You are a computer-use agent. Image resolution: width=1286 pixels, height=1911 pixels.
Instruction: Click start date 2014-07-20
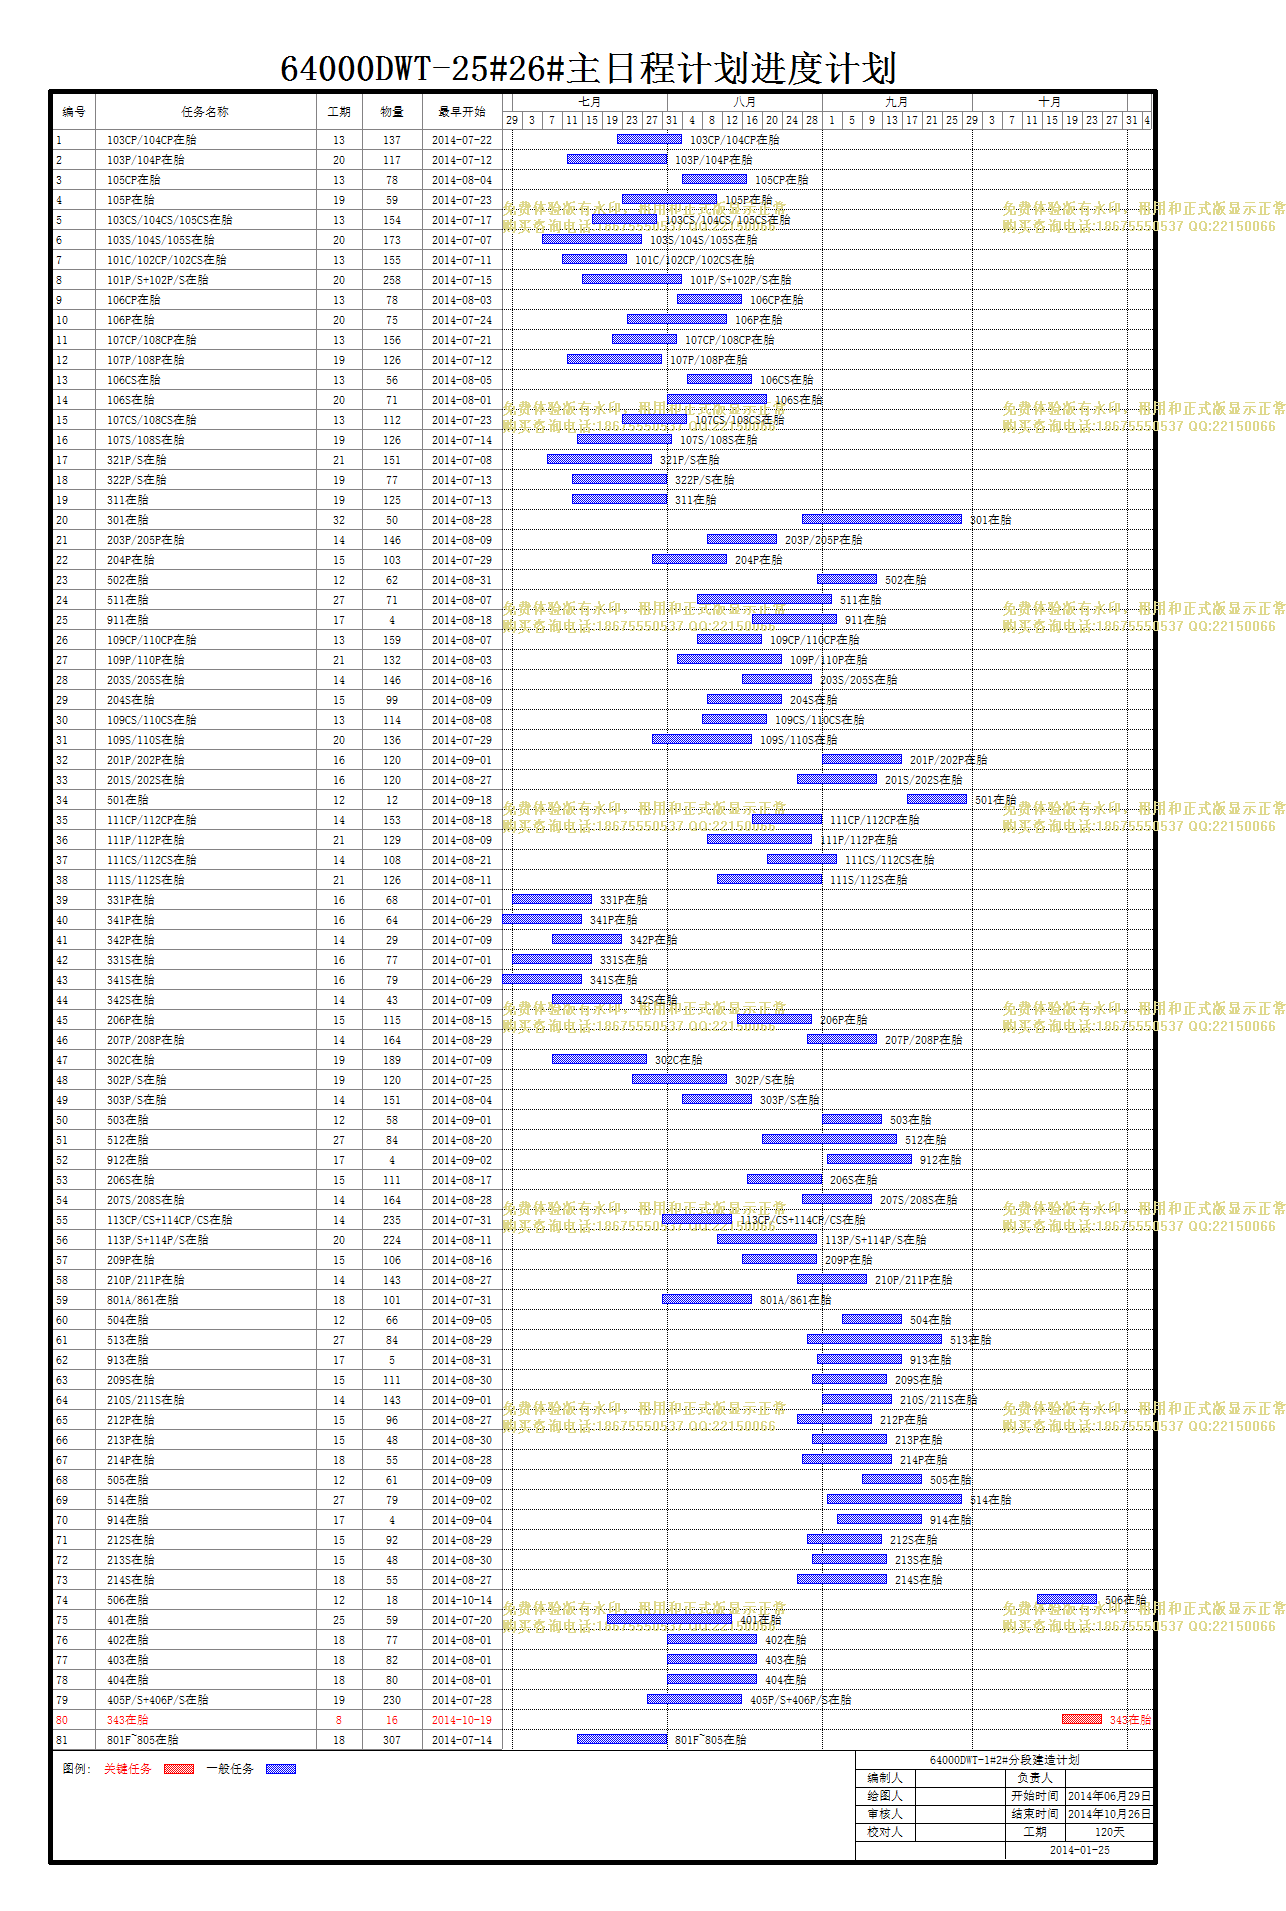click(462, 1620)
